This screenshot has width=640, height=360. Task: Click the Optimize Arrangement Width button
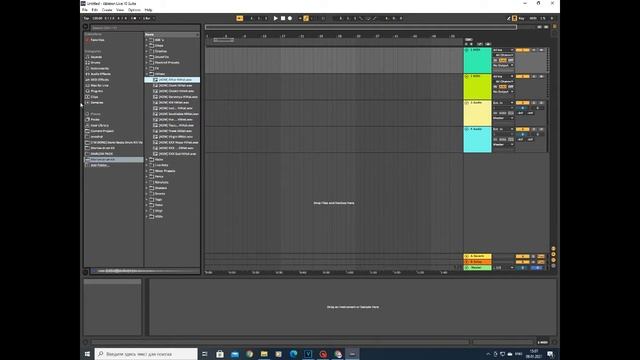click(546, 27)
